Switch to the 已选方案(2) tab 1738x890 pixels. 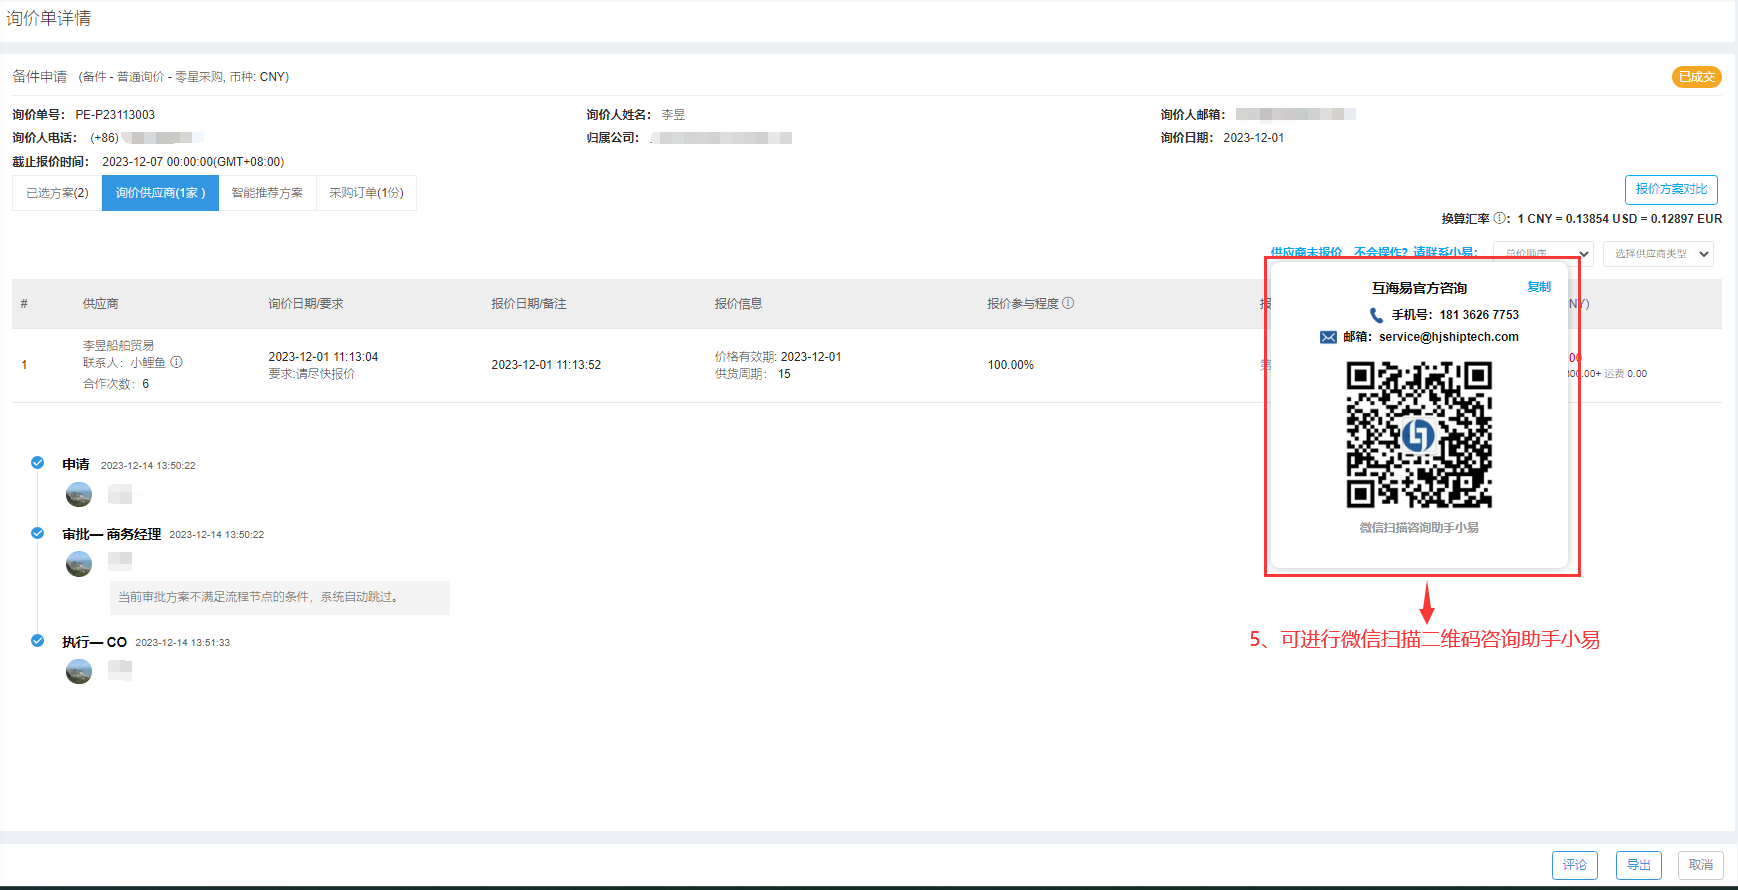[x=57, y=193]
